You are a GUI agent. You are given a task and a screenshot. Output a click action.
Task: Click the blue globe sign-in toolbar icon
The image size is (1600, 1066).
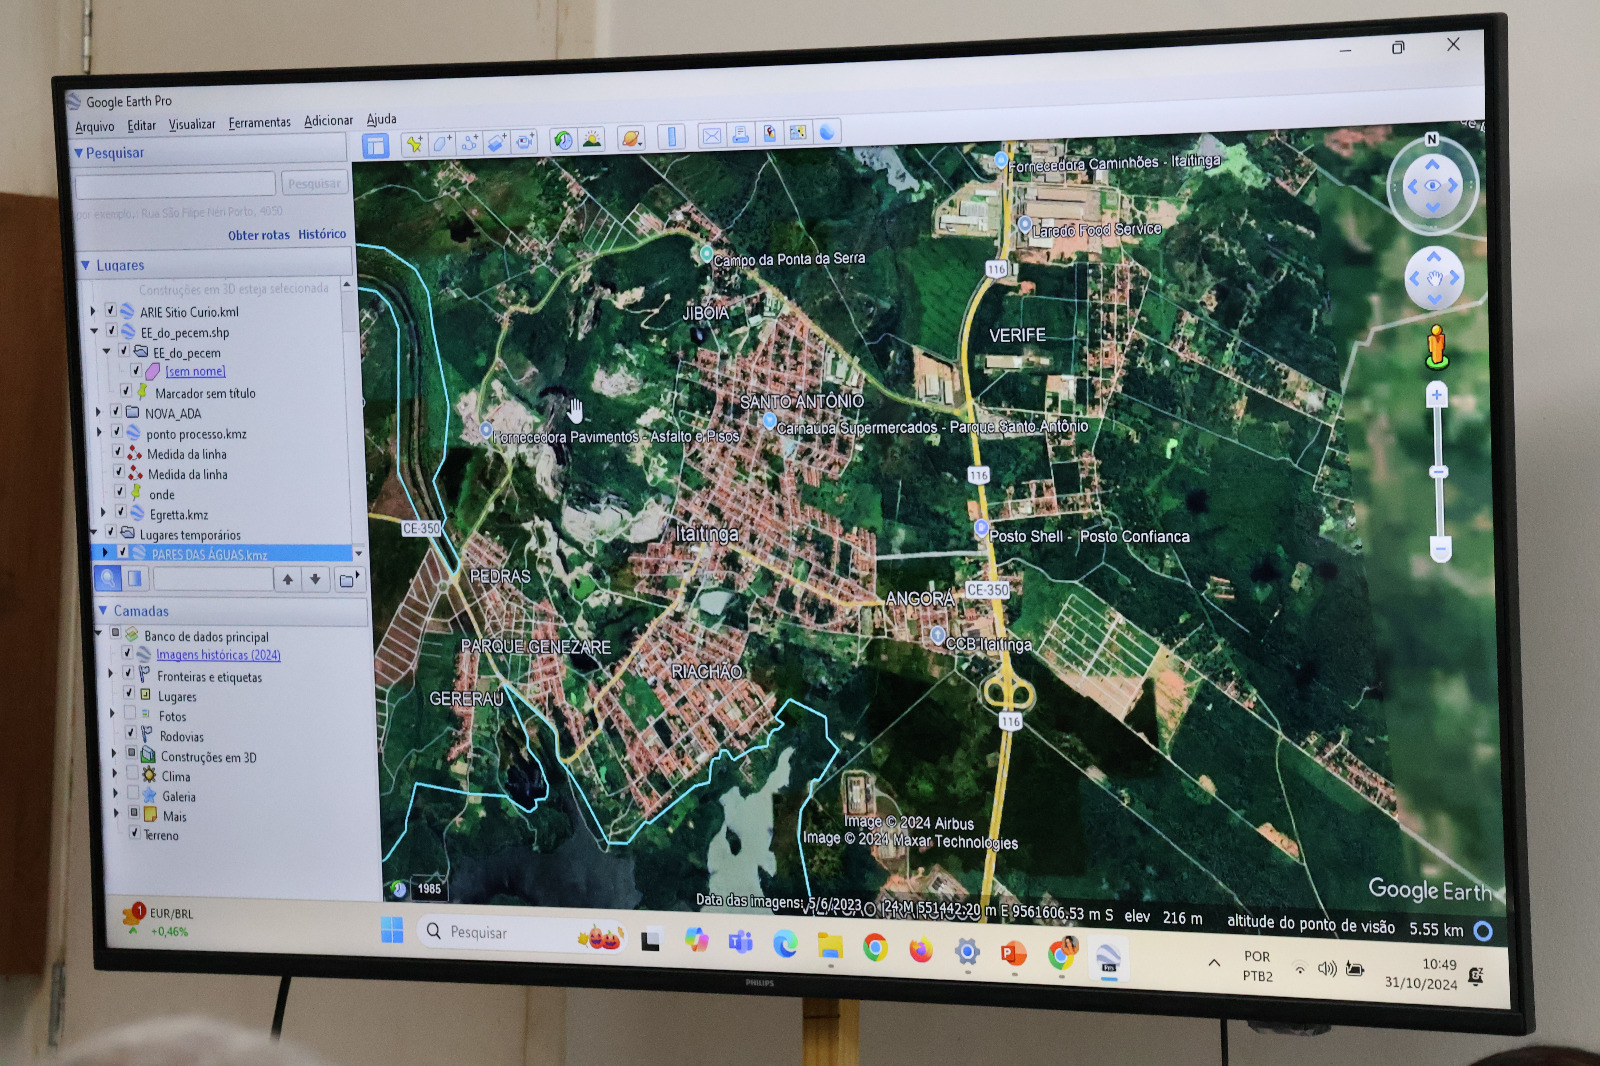[827, 132]
